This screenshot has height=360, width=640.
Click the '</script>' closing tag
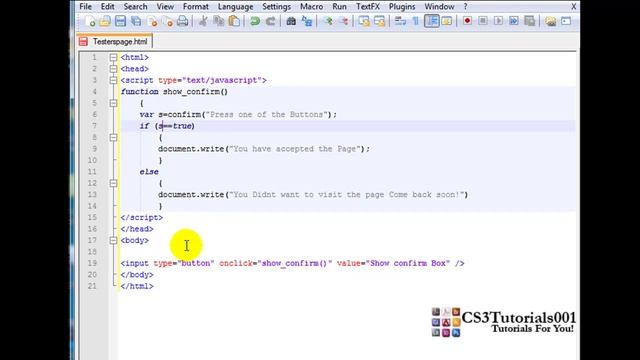pos(142,218)
